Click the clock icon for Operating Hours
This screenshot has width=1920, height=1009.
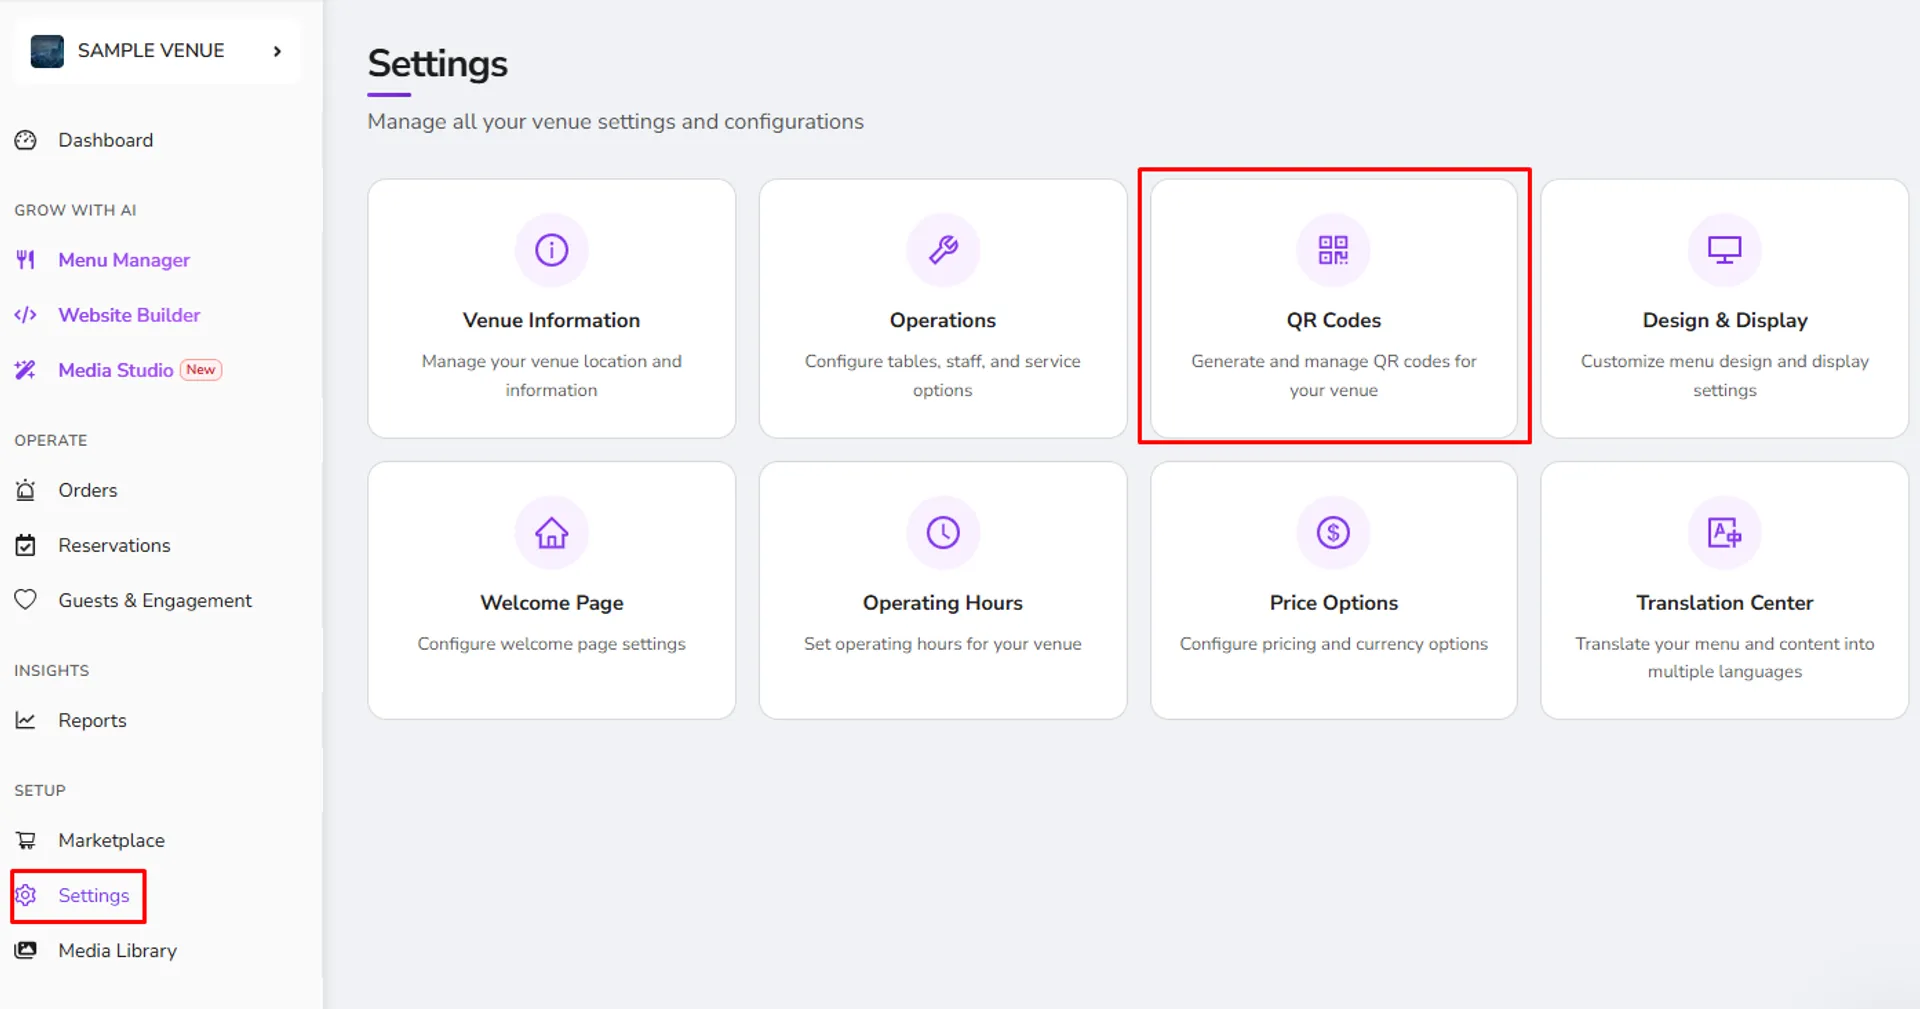pos(943,532)
